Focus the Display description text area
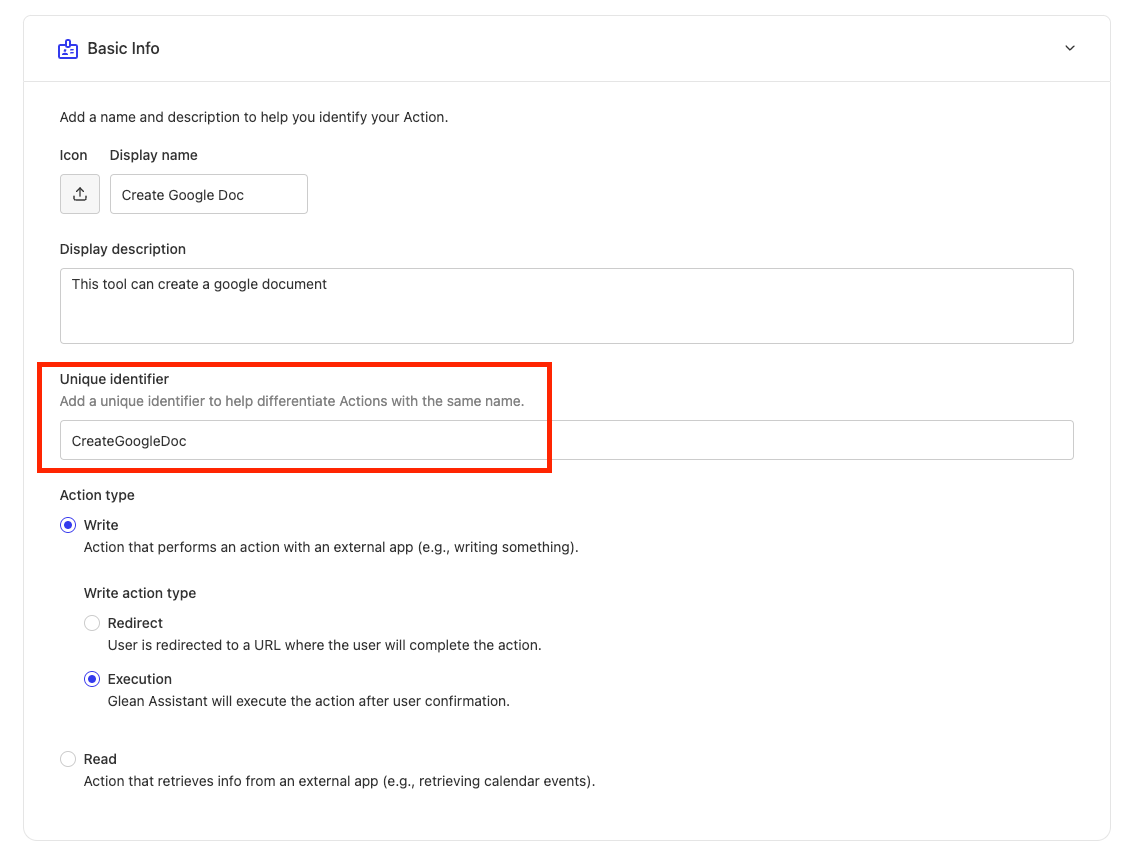 (566, 305)
